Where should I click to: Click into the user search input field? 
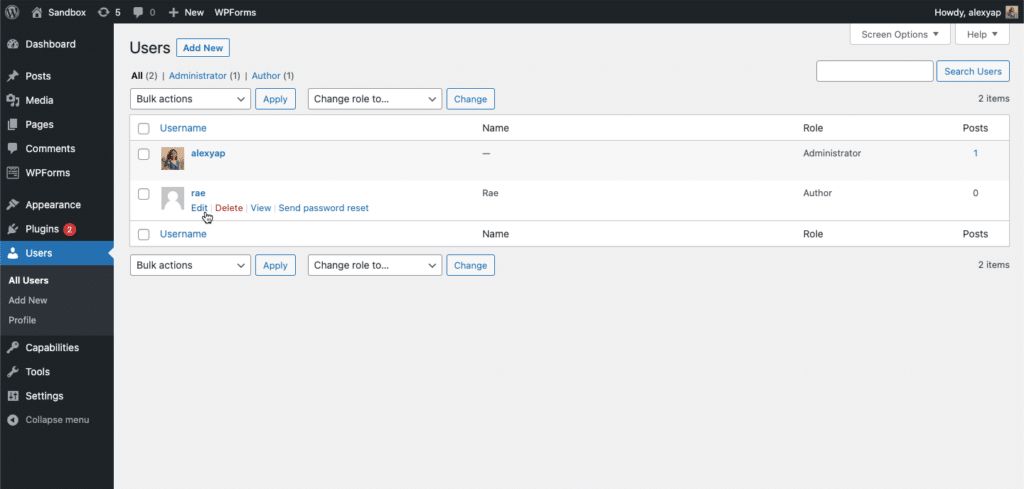(874, 71)
